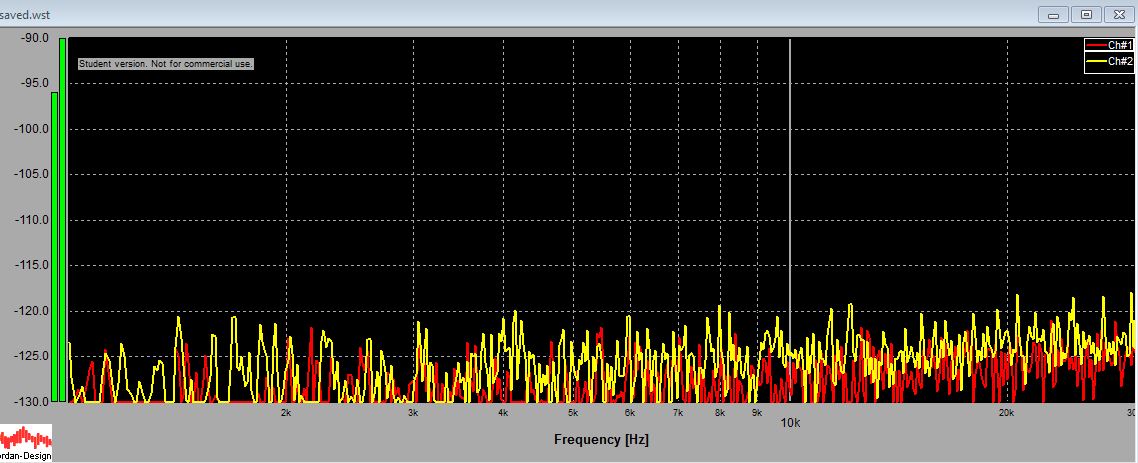The height and width of the screenshot is (463, 1138).
Task: Click the Frequency [Hz] axis label
Action: click(601, 440)
